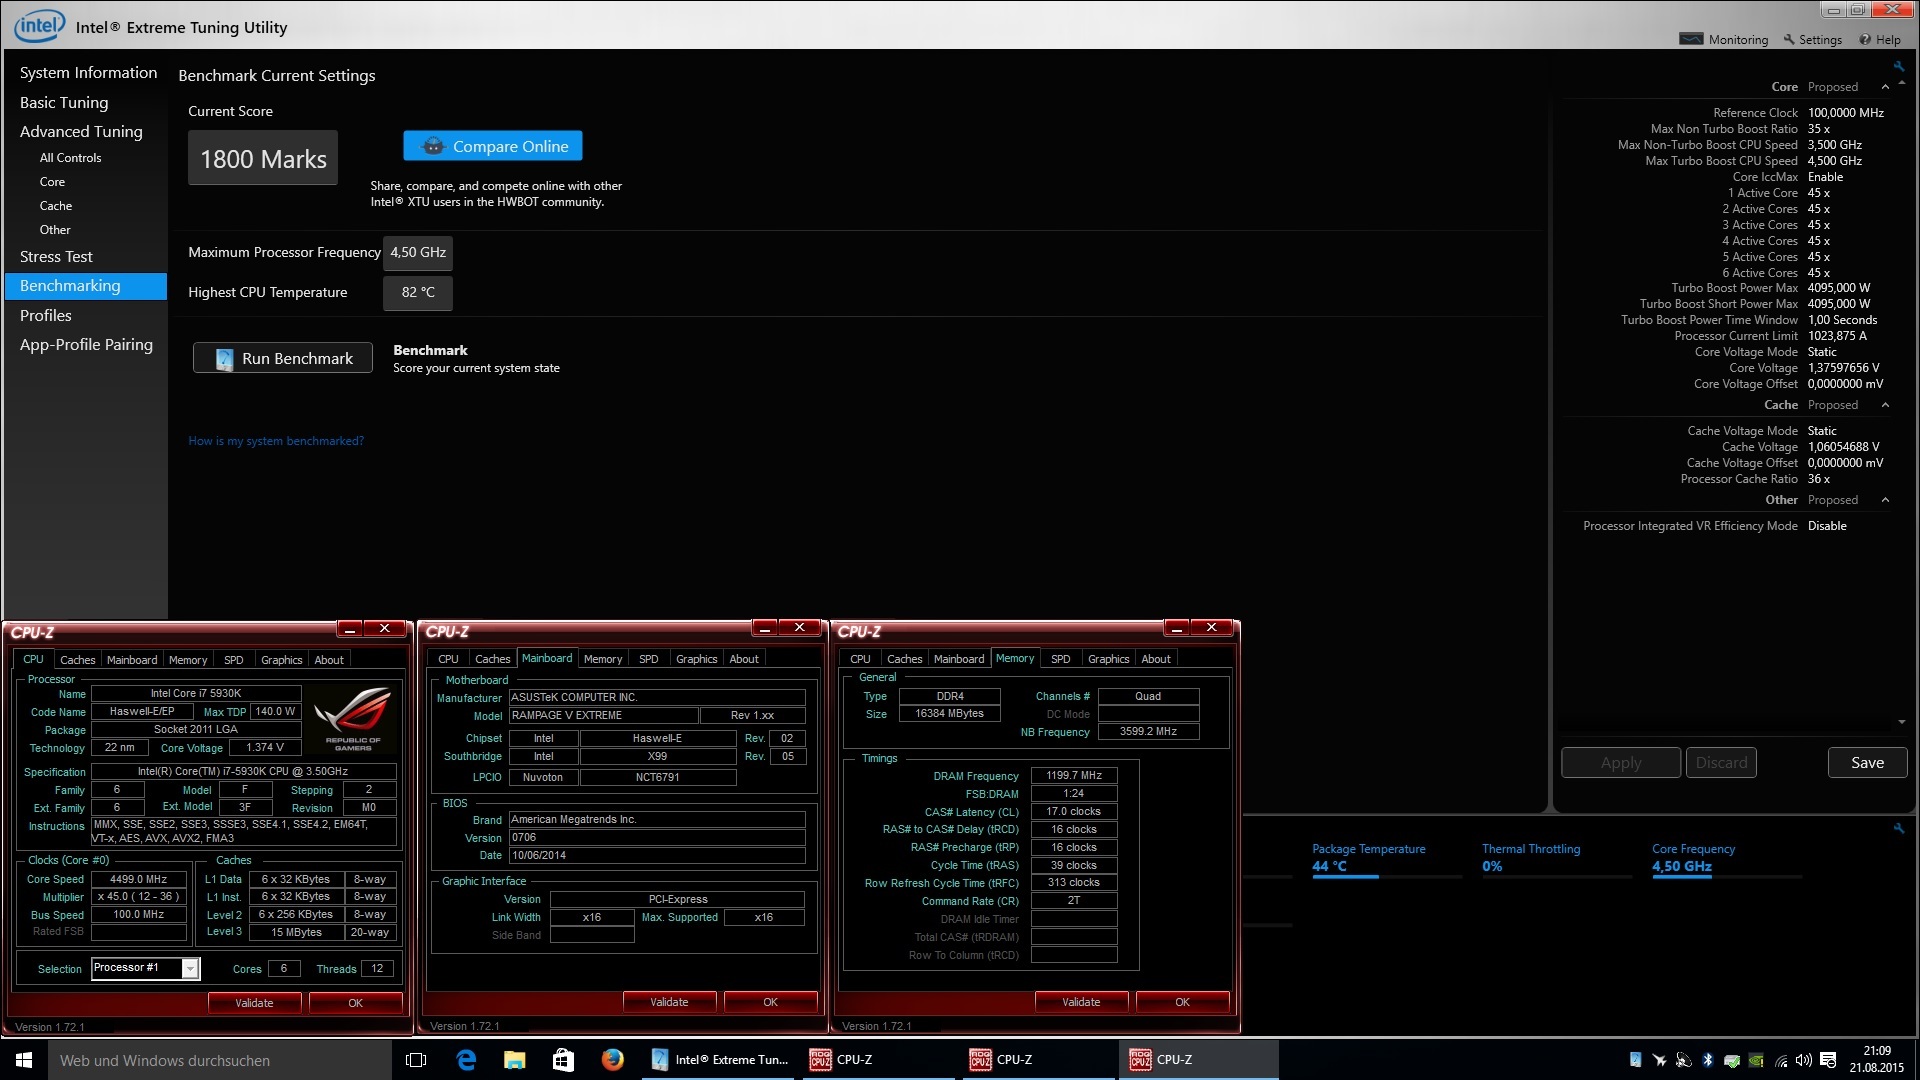Open Help from top bar

click(1880, 40)
